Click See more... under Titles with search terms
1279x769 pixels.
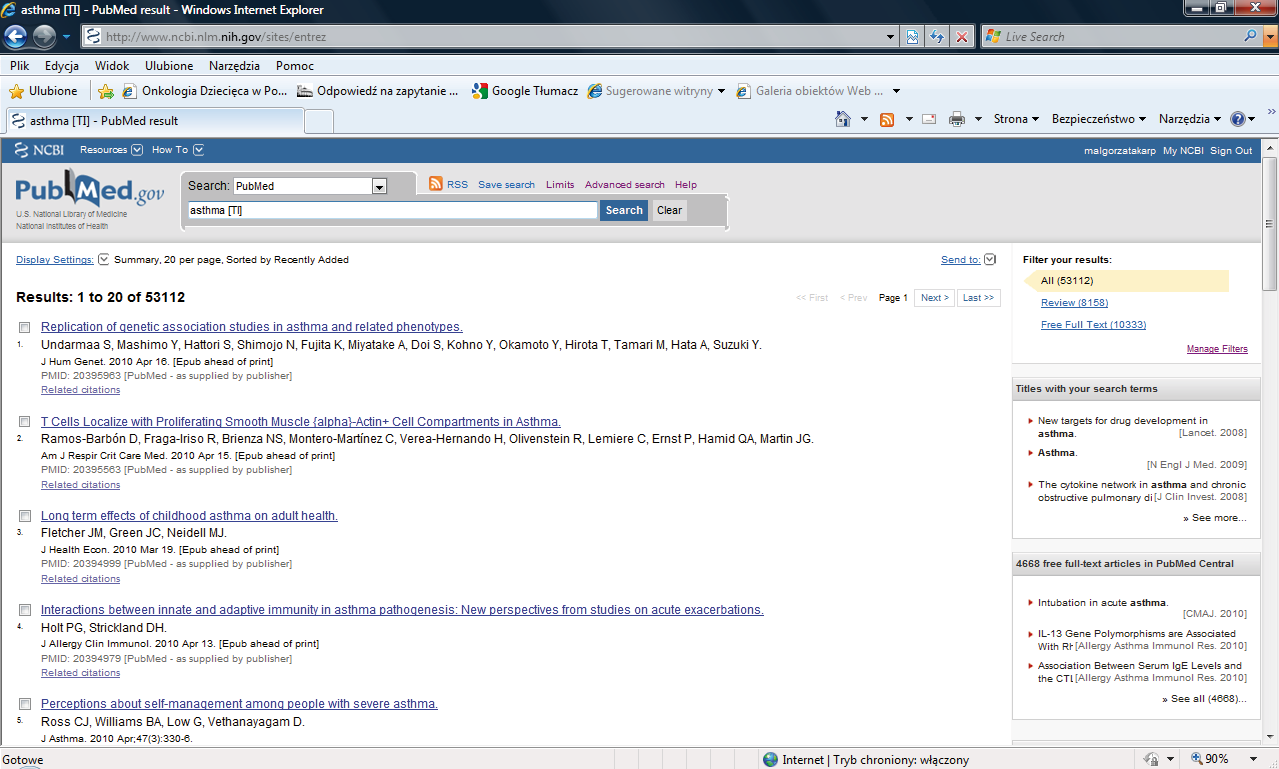1215,518
